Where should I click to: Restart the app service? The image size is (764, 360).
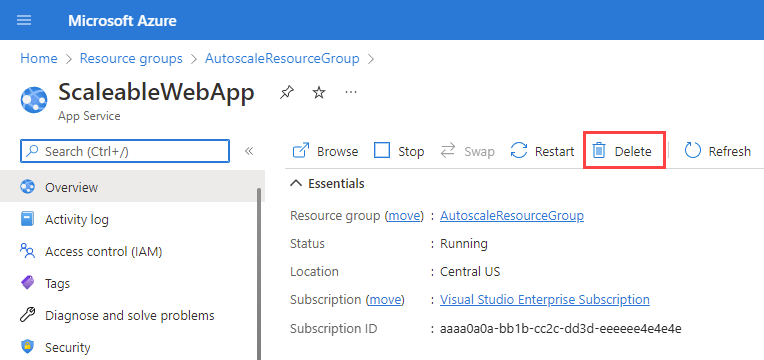coord(542,152)
